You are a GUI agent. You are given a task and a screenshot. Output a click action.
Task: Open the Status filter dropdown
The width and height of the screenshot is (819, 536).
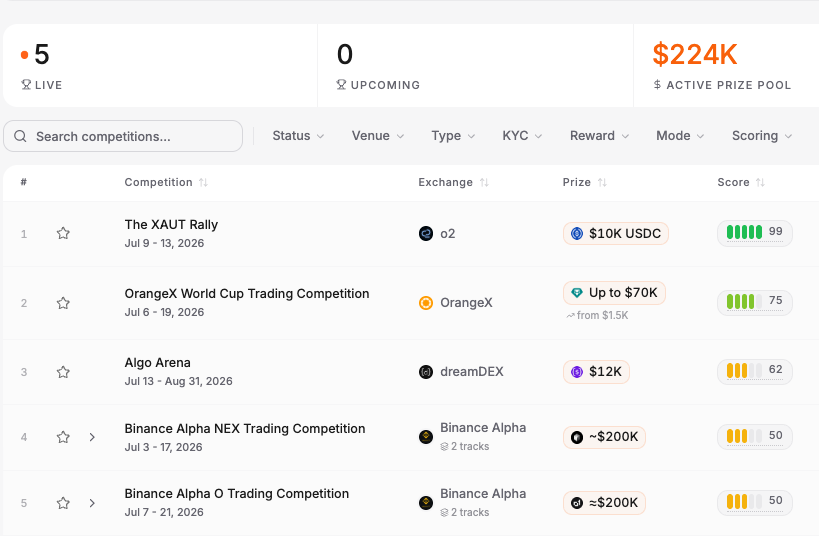click(298, 136)
